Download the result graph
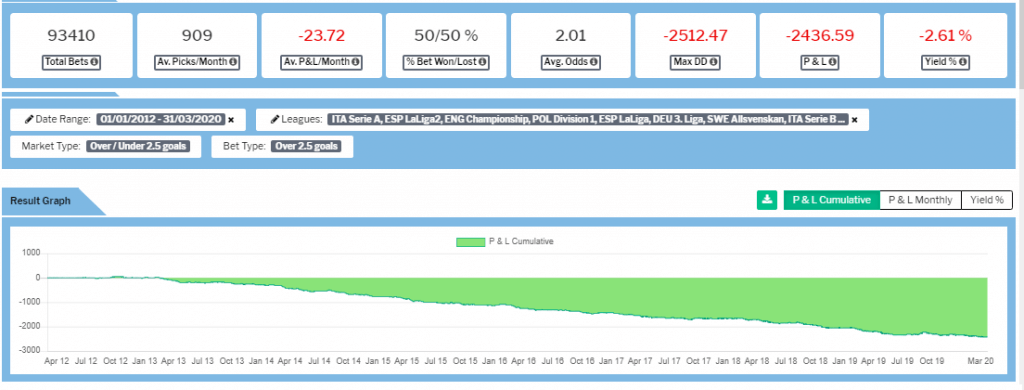The image size is (1024, 390). 767,200
